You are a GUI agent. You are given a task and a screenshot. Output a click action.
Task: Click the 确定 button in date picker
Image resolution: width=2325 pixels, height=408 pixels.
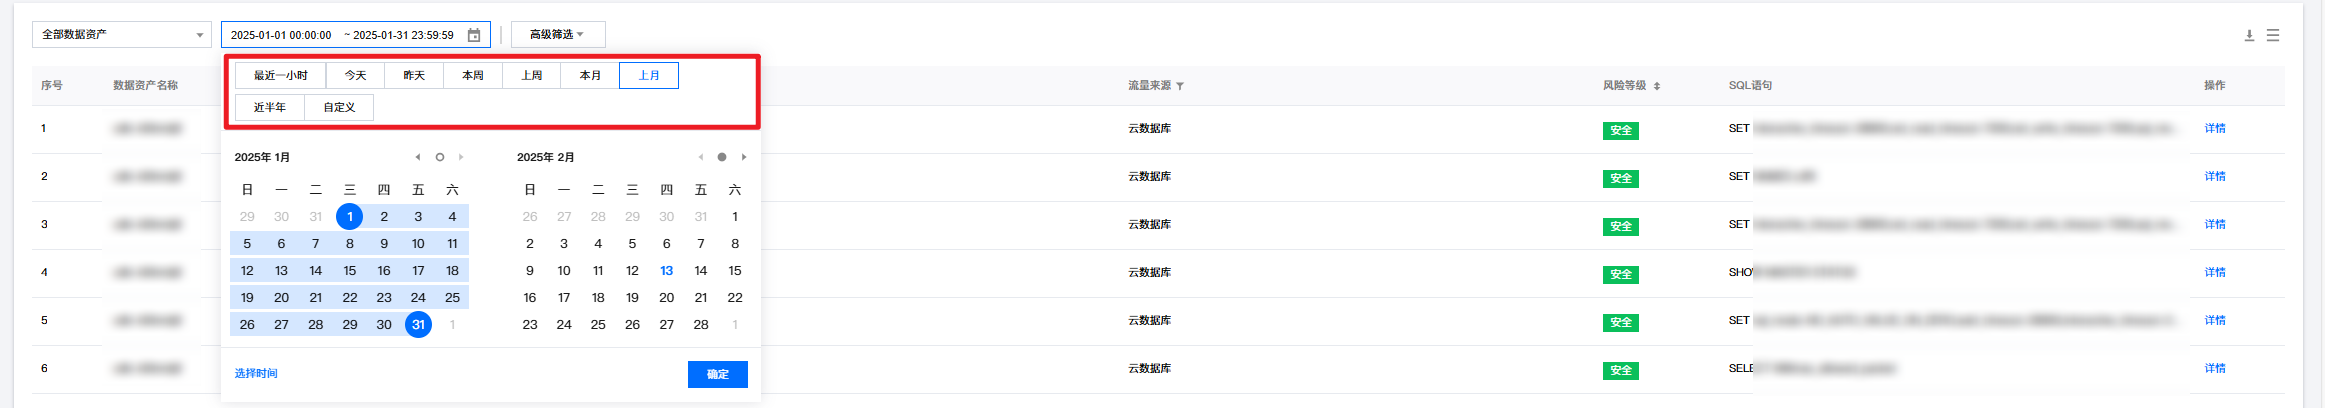(717, 374)
